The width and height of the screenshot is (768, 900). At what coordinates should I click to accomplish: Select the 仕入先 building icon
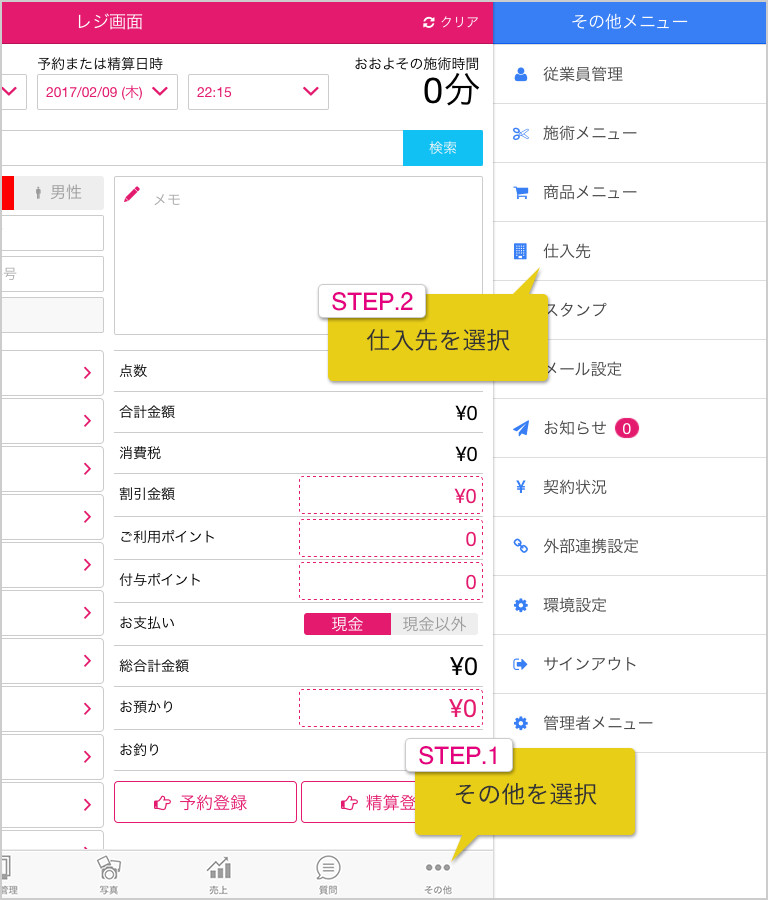point(520,251)
